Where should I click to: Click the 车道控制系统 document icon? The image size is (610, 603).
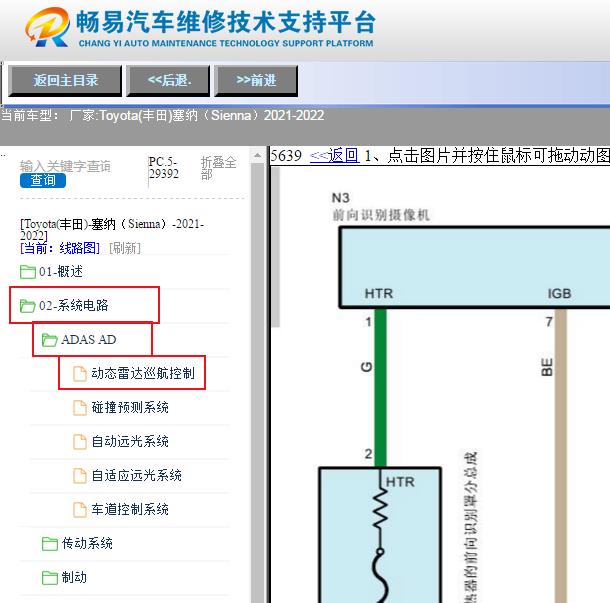[x=80, y=510]
